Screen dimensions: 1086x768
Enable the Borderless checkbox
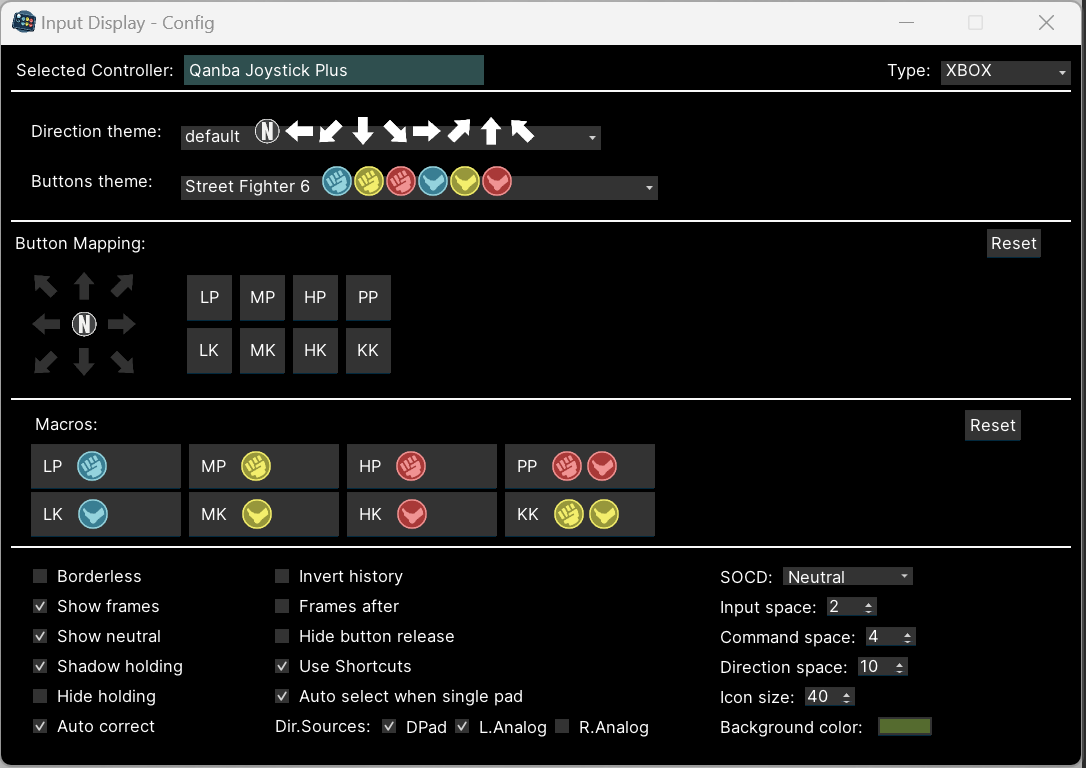coord(40,576)
